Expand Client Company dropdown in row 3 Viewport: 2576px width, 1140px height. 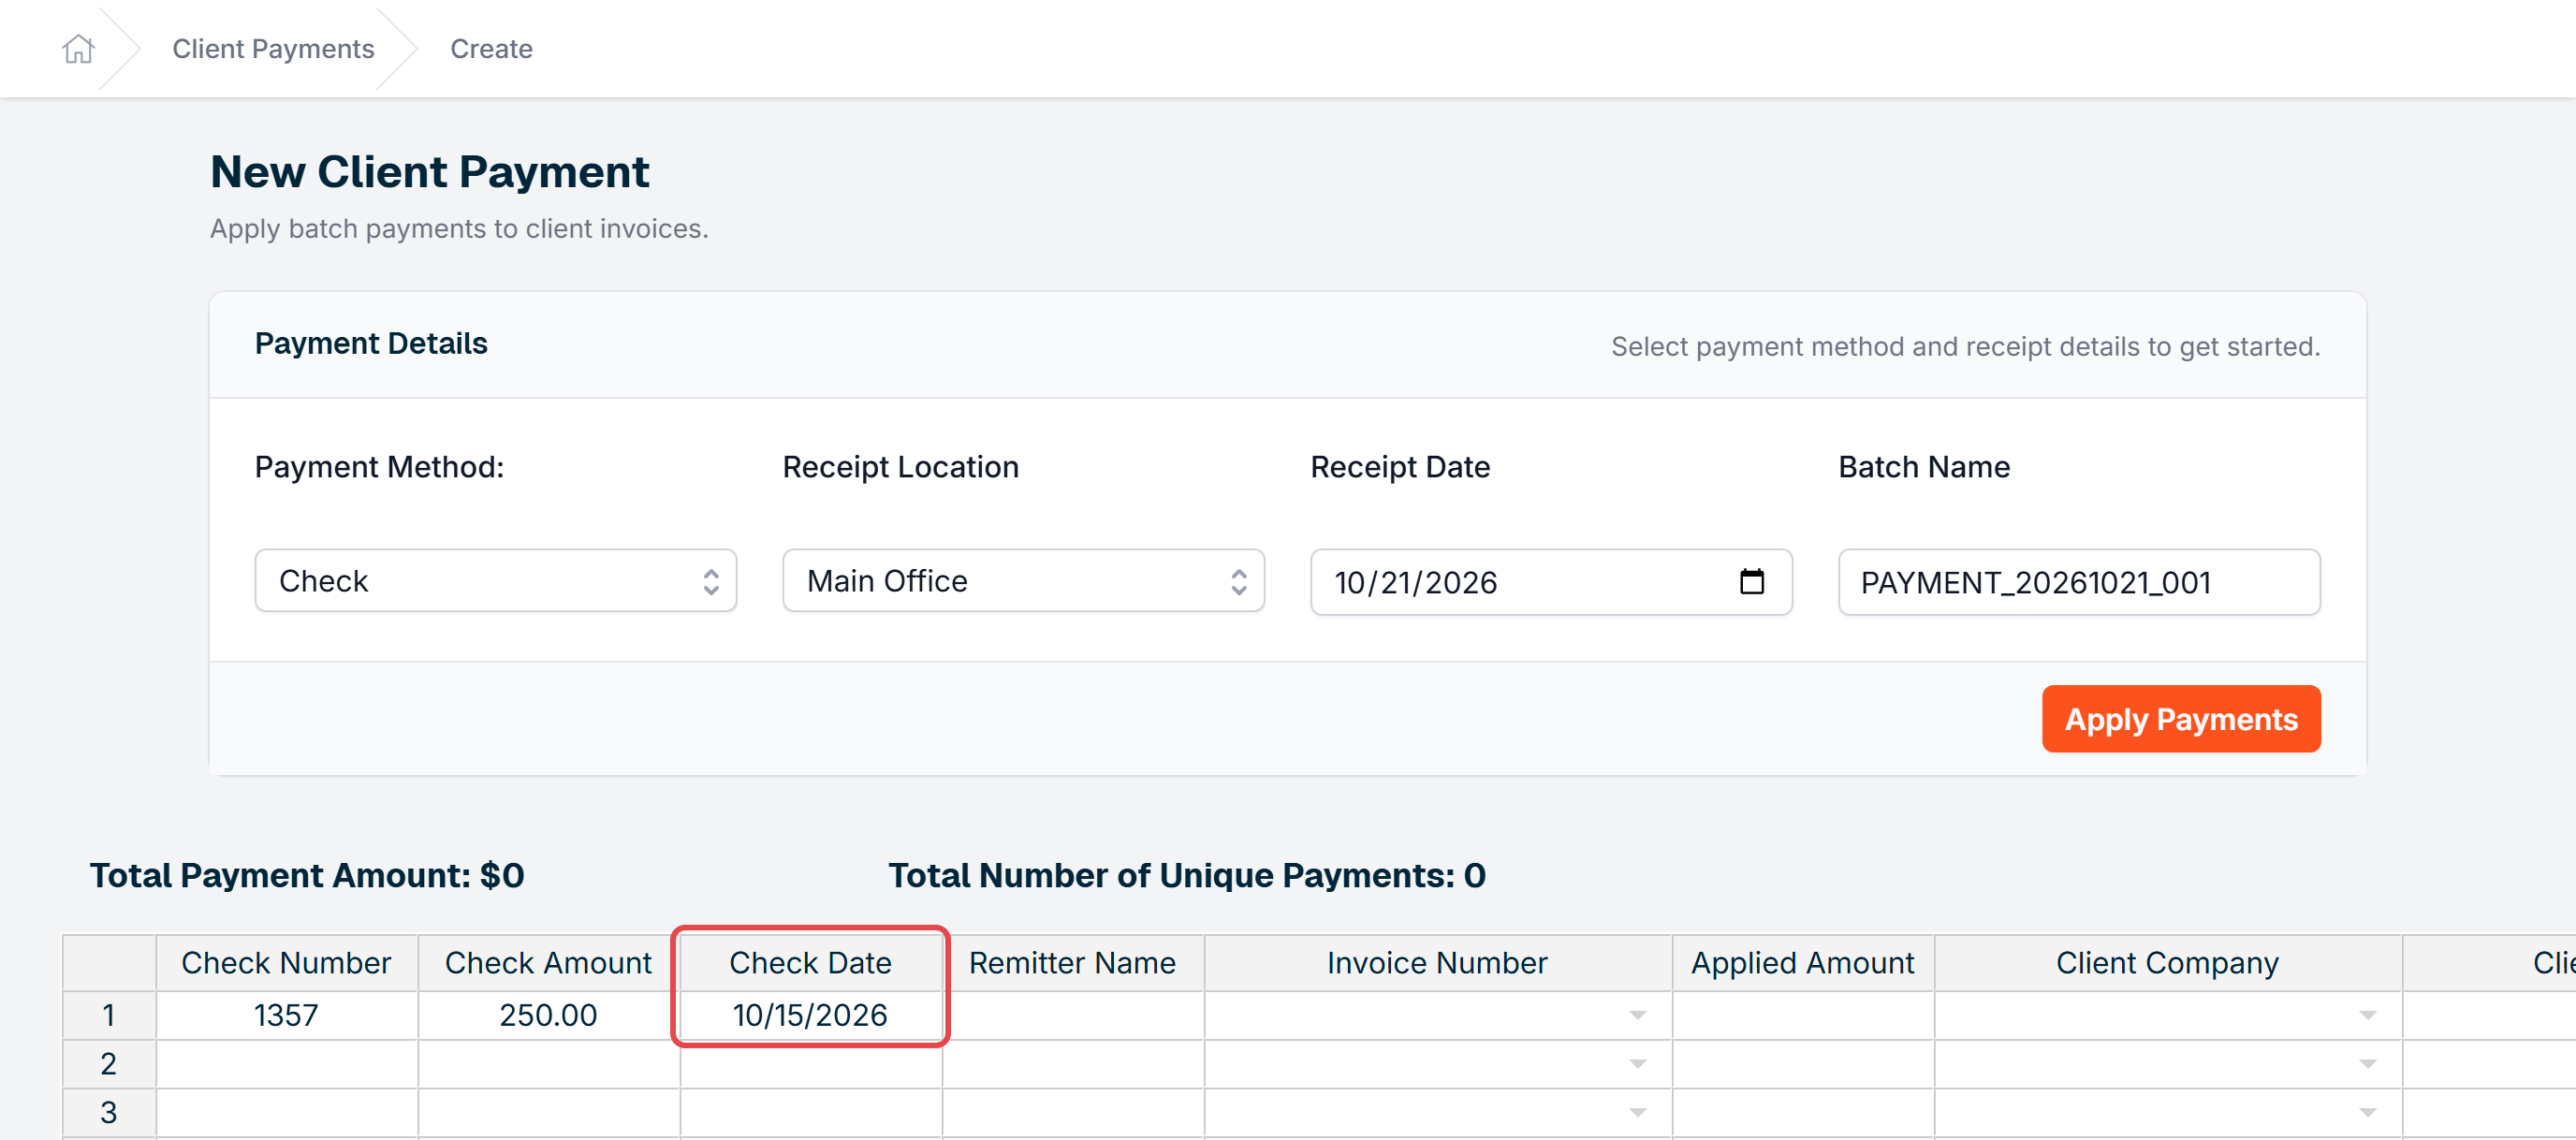tap(2367, 1112)
